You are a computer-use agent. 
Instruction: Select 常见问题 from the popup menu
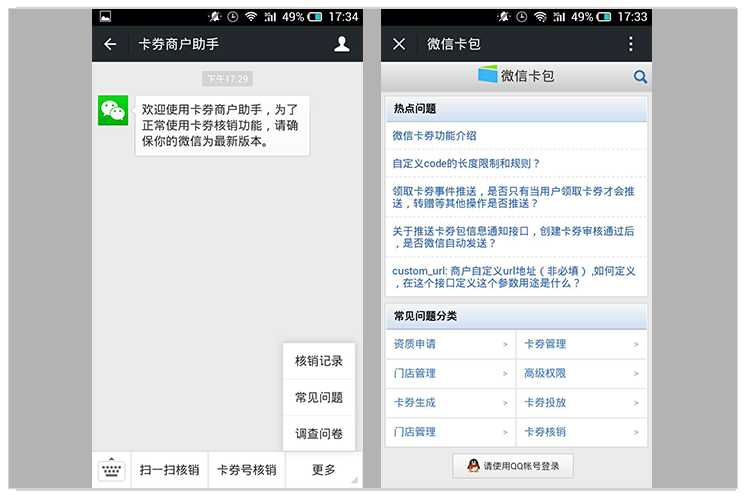click(x=319, y=397)
